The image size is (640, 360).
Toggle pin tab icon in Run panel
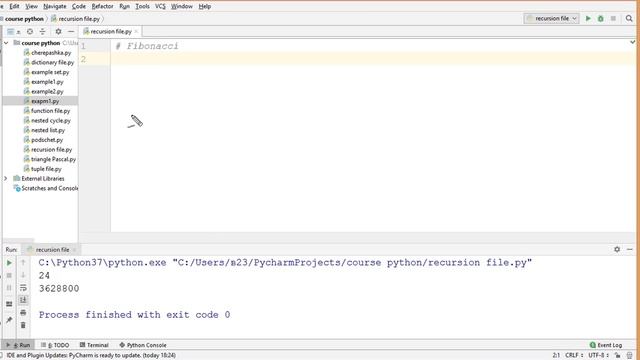[9, 320]
